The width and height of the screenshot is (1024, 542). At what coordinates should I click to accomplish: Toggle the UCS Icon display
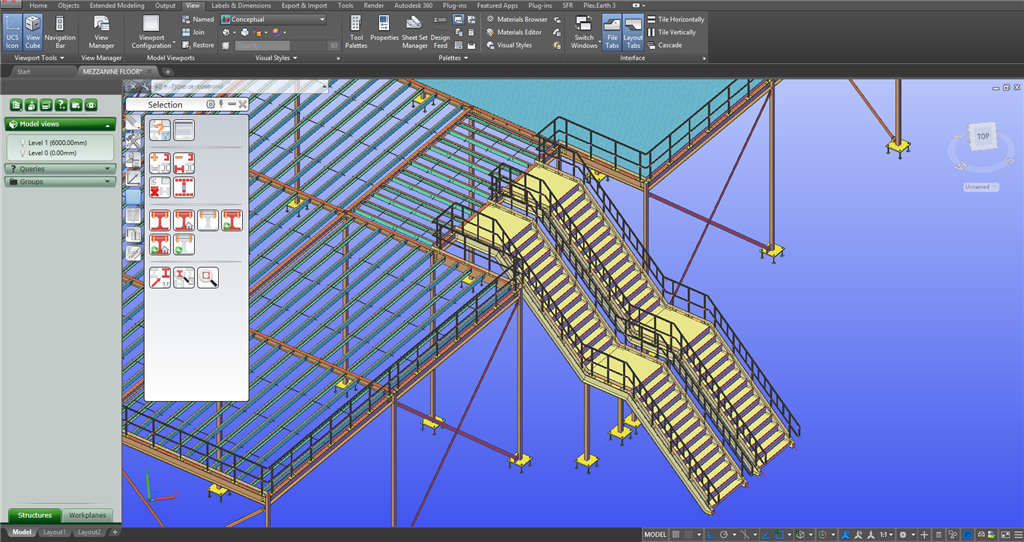coord(13,30)
